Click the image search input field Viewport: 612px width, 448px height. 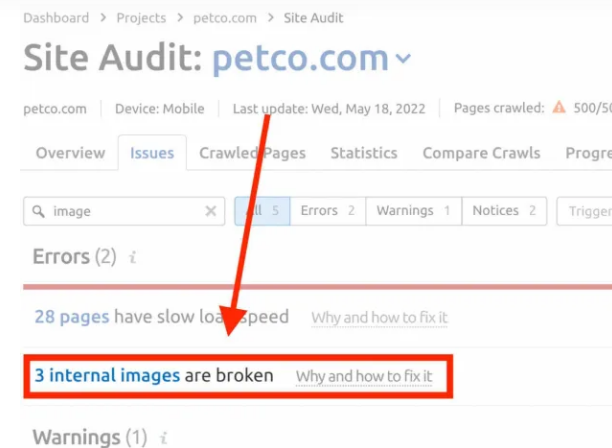click(124, 211)
